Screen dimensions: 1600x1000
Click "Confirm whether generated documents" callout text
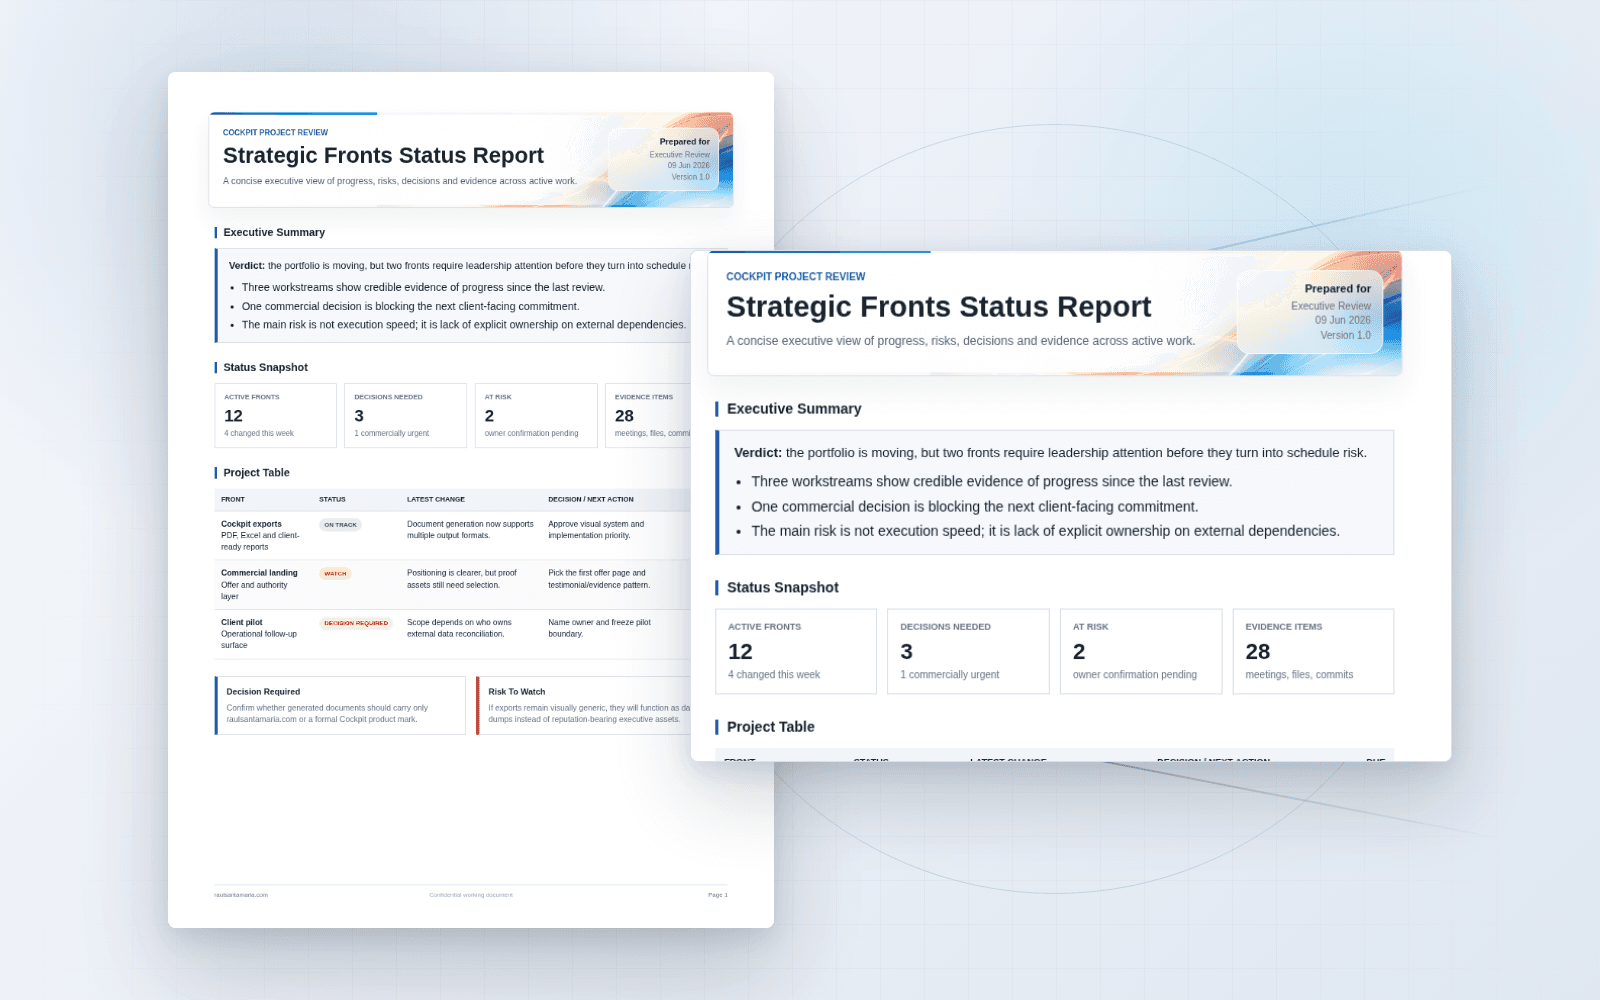coord(327,713)
